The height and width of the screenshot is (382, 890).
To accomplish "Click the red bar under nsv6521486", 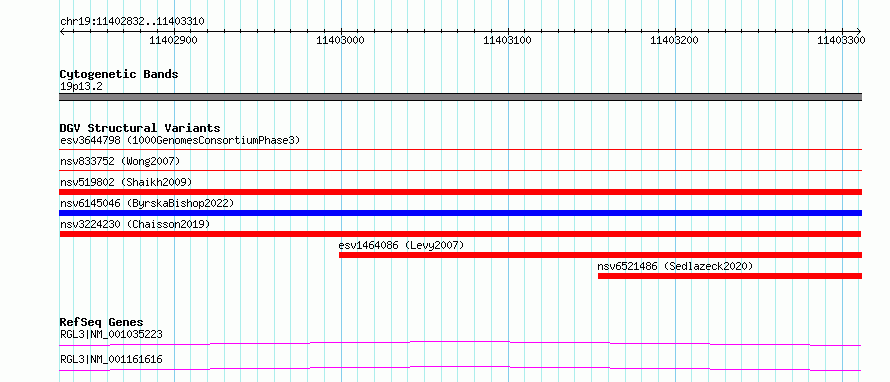I will [x=730, y=276].
